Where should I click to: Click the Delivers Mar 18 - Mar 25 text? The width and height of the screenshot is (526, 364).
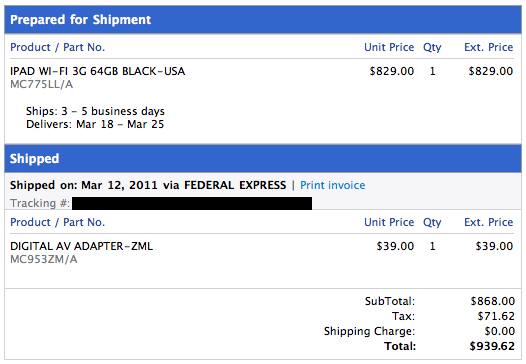(x=95, y=124)
